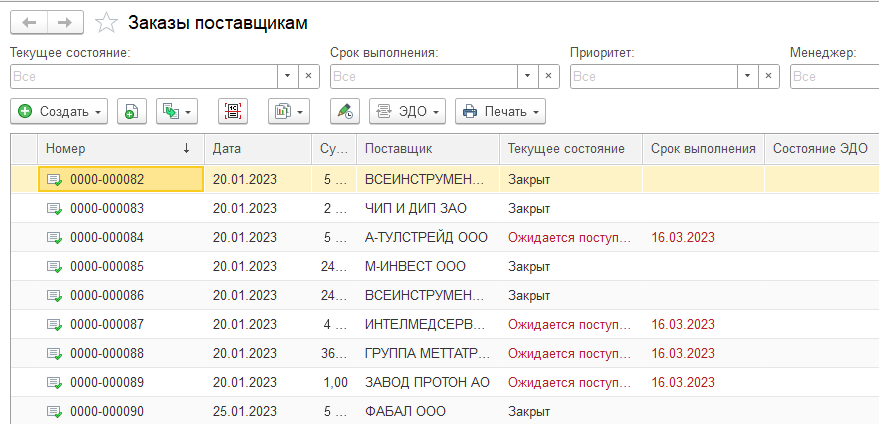Screen dimensions: 879x424
Task: Expand the Текущее состояние filter dropdown arrow
Action: pyautogui.click(x=288, y=76)
